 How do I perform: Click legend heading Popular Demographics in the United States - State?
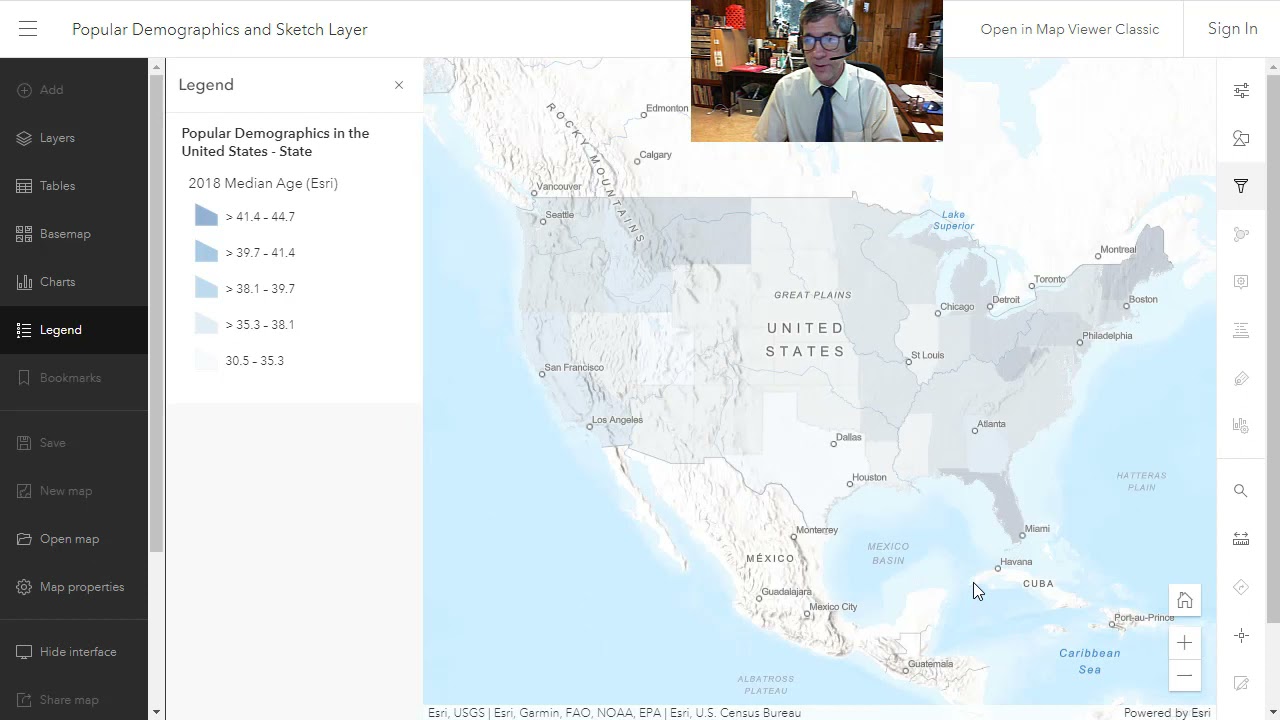275,142
